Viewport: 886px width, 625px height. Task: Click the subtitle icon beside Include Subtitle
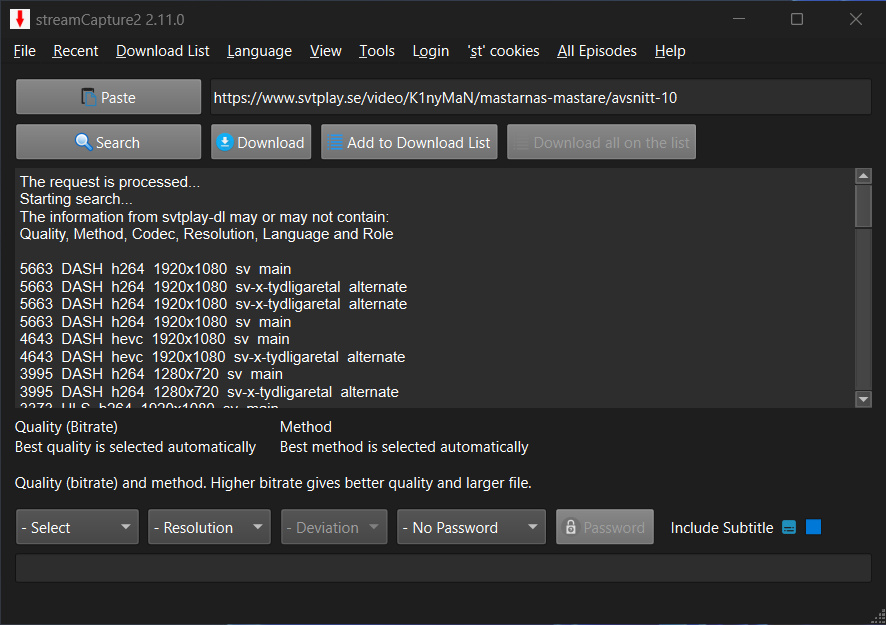[x=789, y=527]
